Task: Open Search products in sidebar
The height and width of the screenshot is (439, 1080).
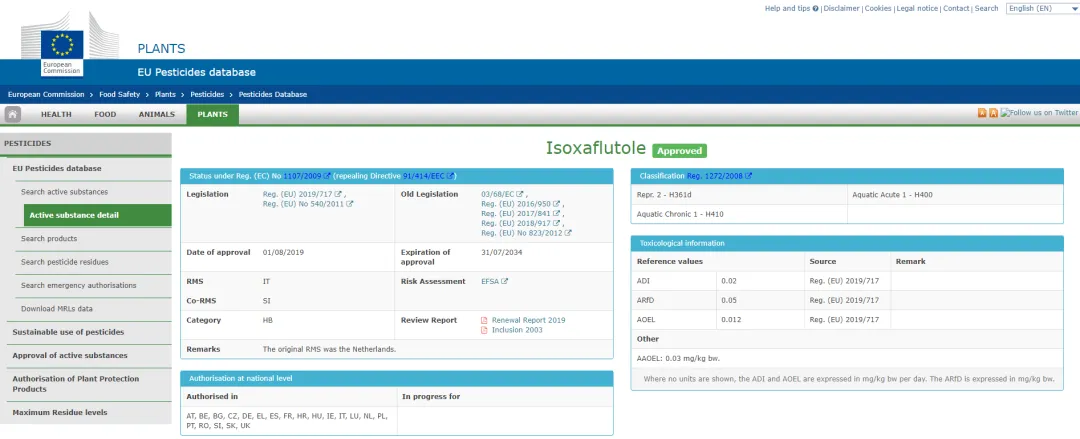Action: [49, 238]
